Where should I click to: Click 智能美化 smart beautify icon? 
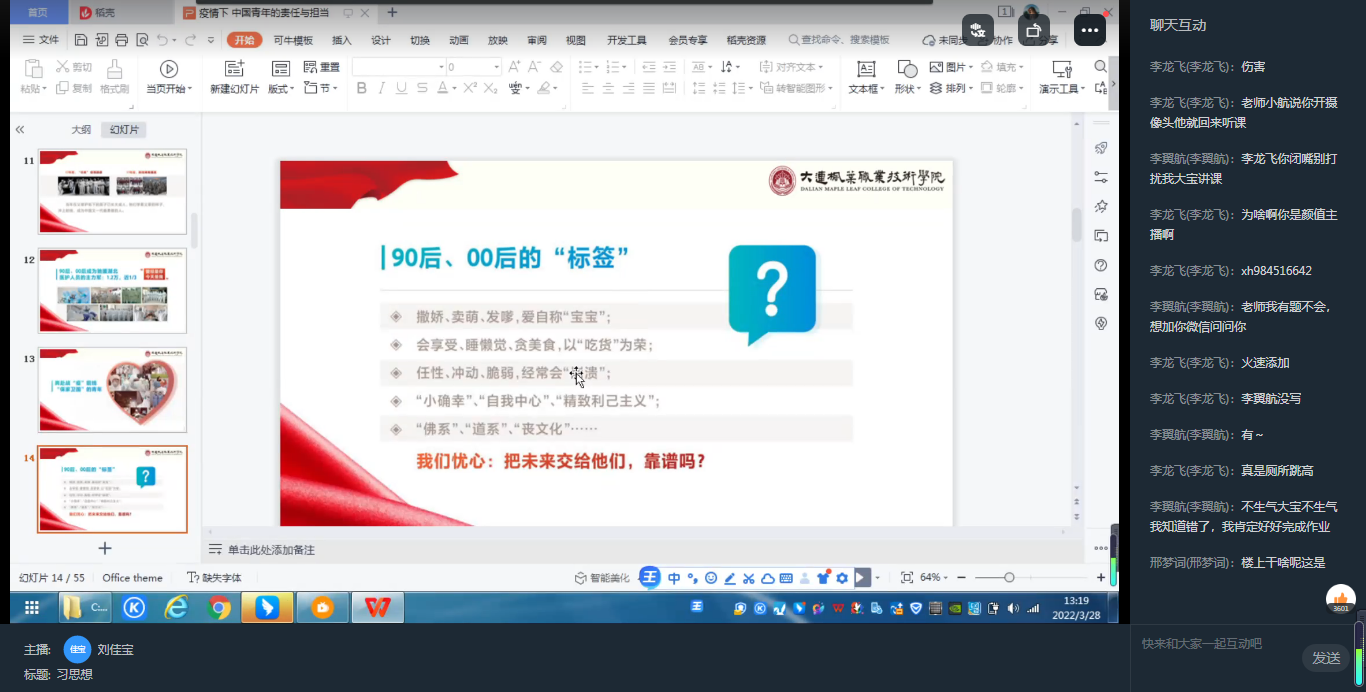pyautogui.click(x=602, y=578)
